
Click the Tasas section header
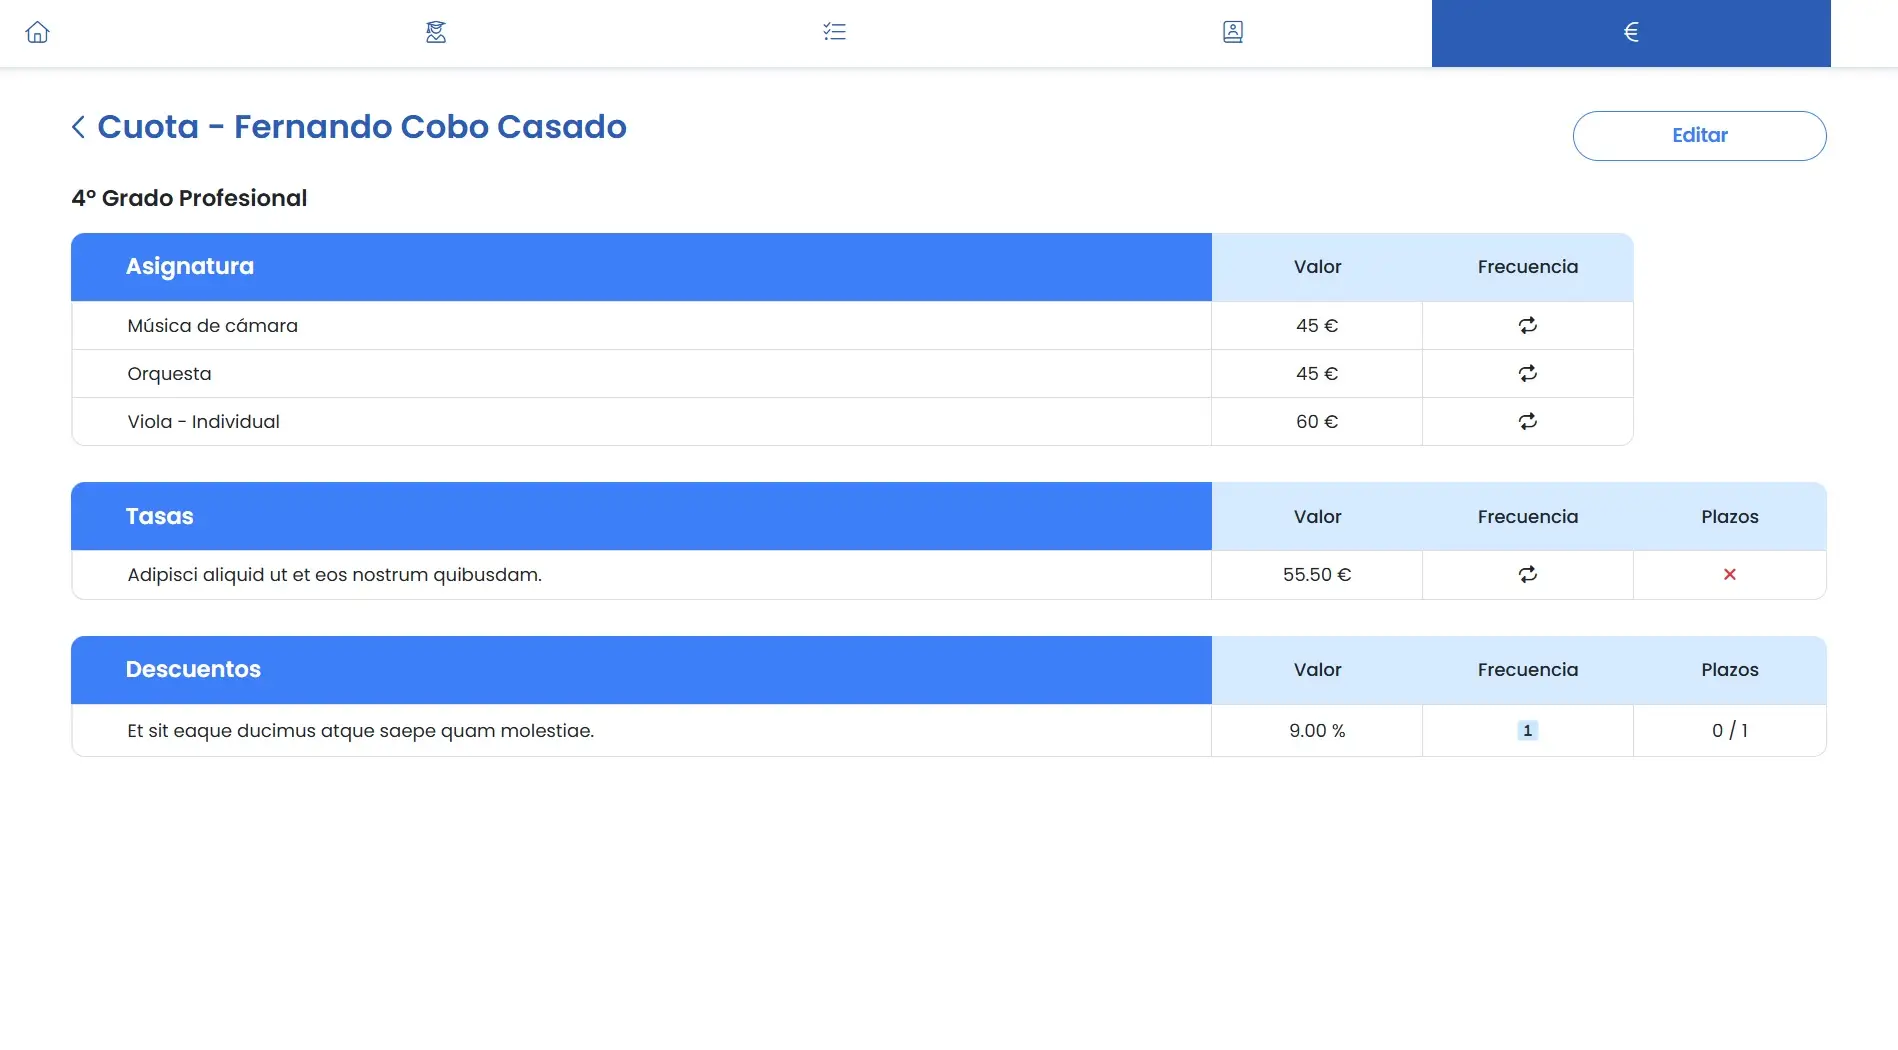[x=160, y=517]
